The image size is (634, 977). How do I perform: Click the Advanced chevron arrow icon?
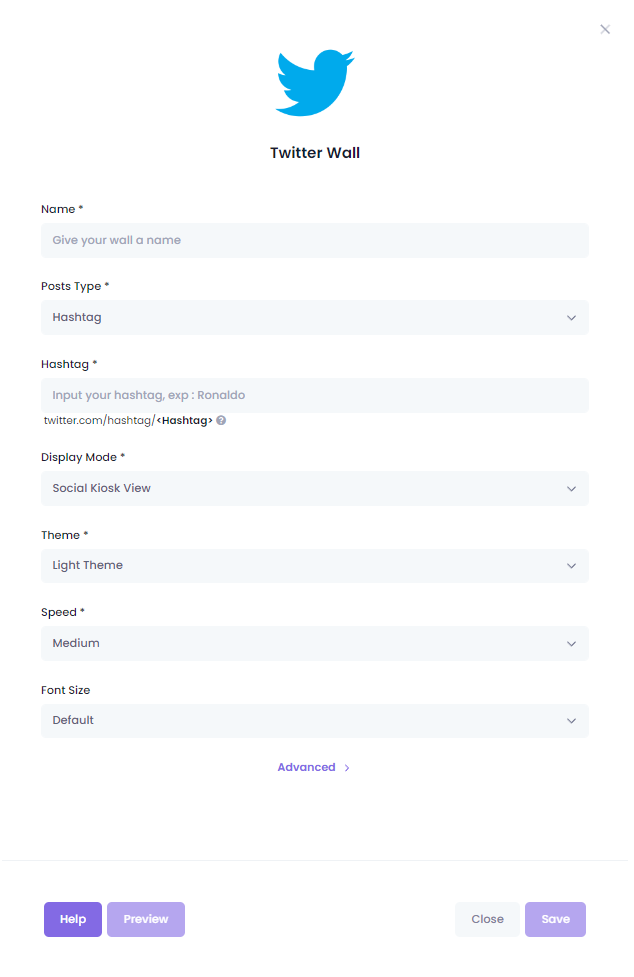(x=347, y=768)
